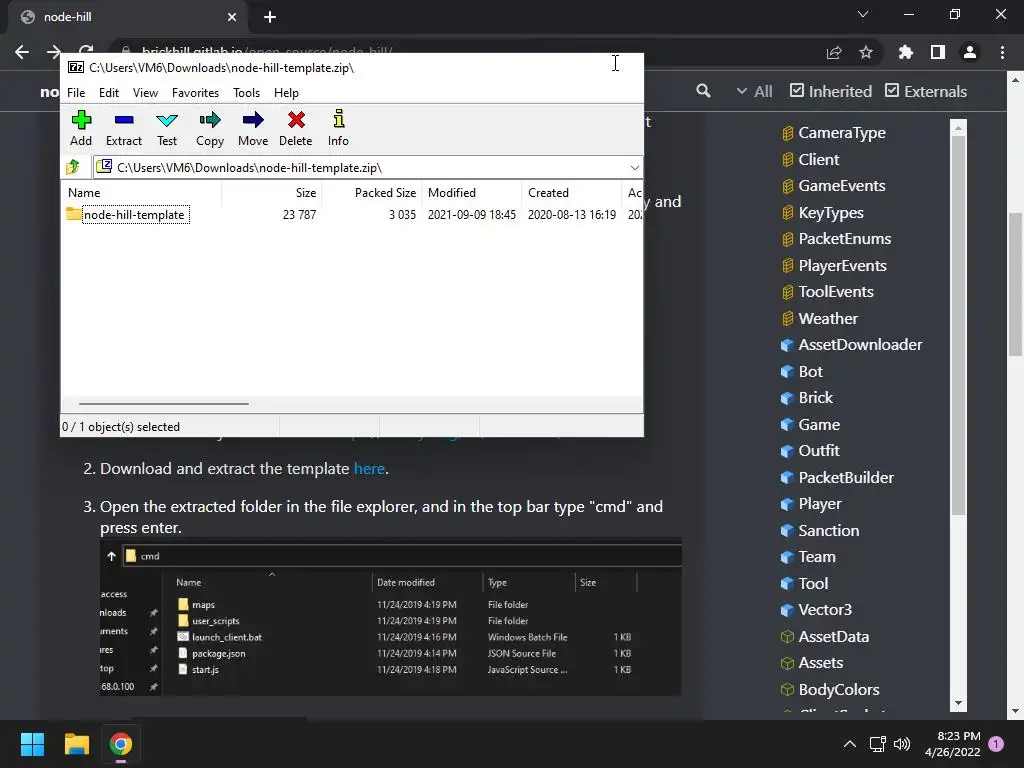
Task: Toggle the Chrome side panel icon
Action: 938,52
